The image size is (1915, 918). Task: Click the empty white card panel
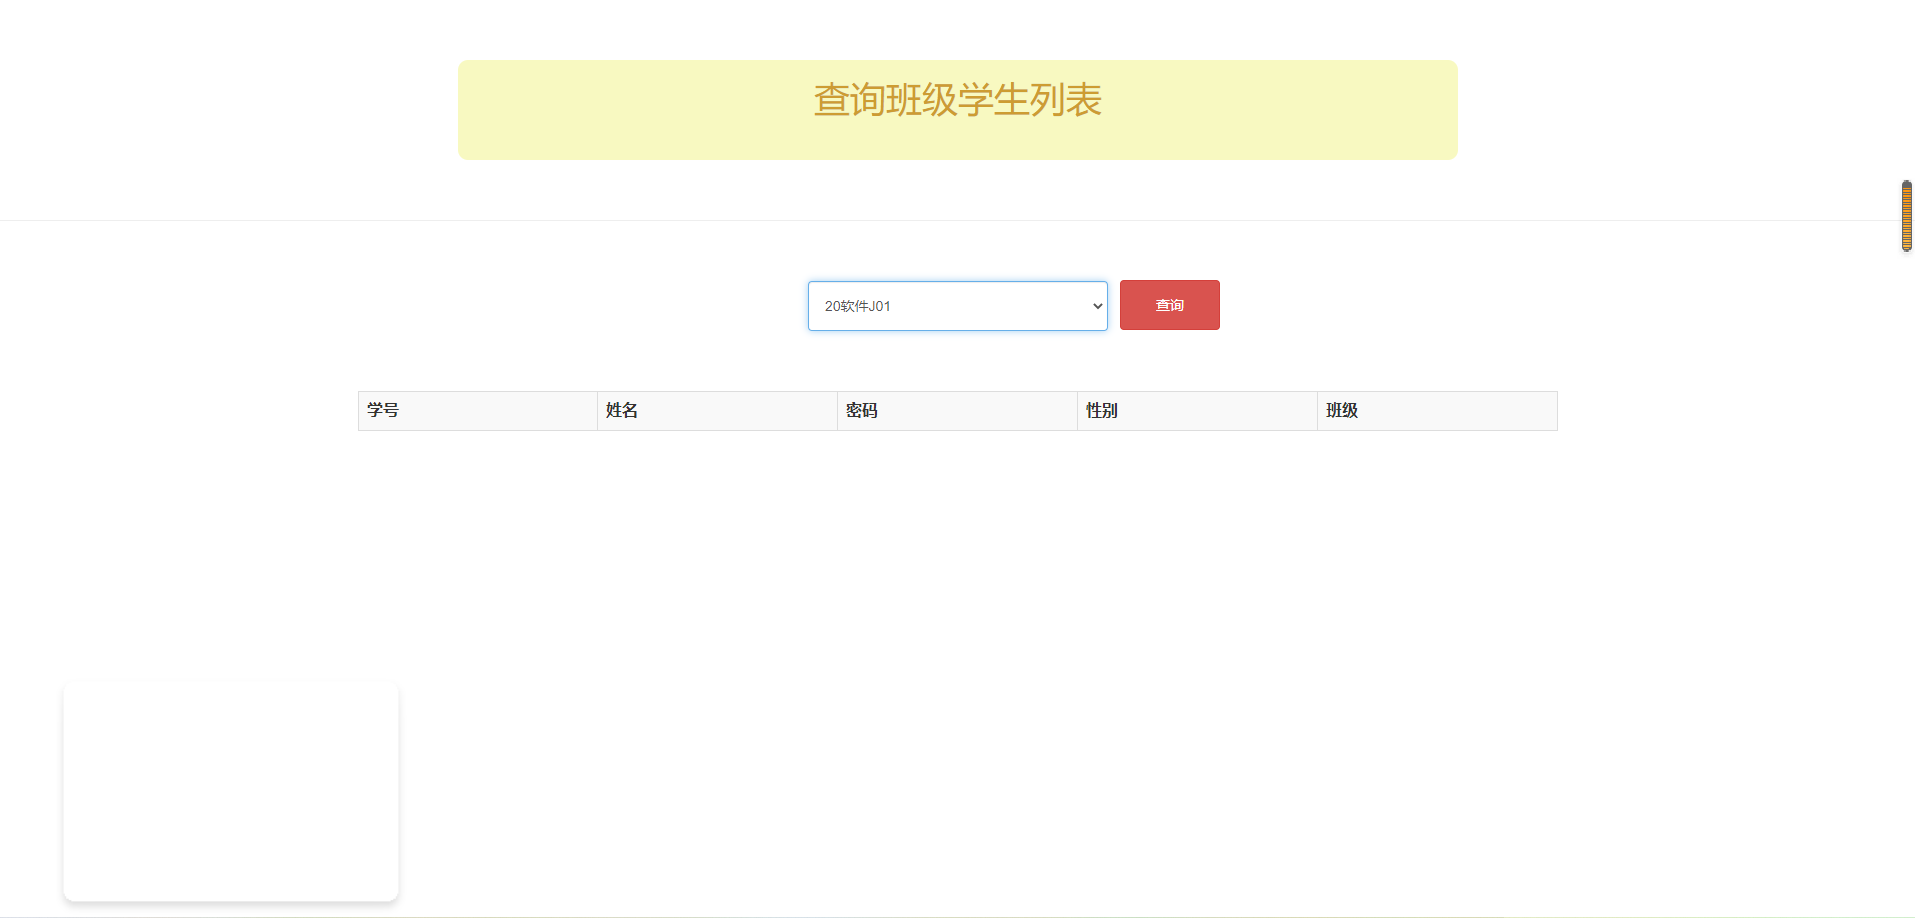tap(230, 789)
